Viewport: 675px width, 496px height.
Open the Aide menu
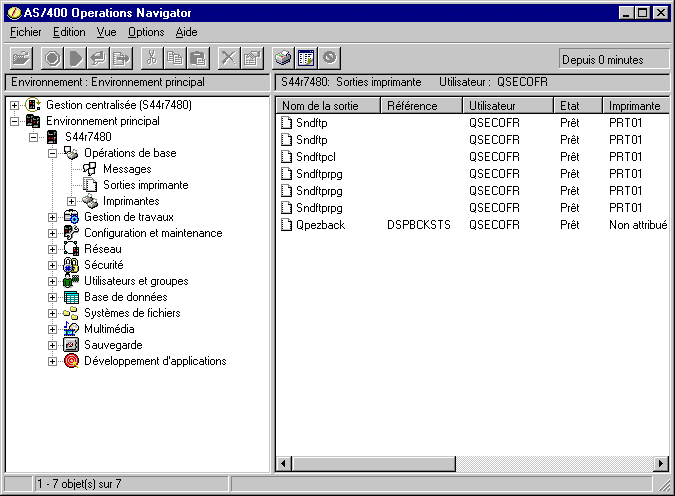point(186,32)
